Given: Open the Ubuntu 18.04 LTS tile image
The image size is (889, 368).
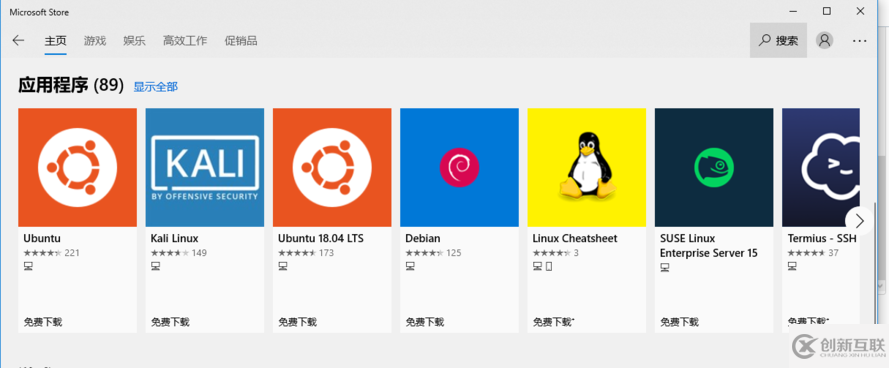Looking at the screenshot, I should coord(332,167).
